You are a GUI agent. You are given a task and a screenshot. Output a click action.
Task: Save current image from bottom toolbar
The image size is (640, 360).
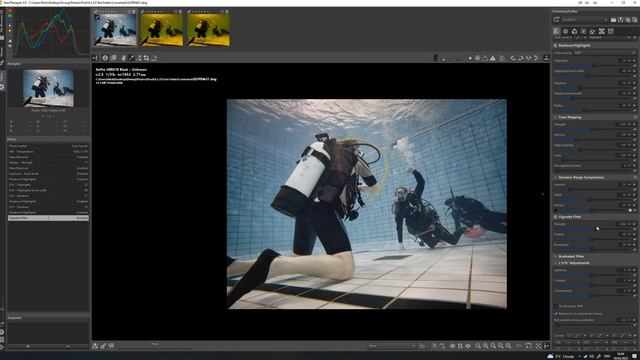(95, 346)
